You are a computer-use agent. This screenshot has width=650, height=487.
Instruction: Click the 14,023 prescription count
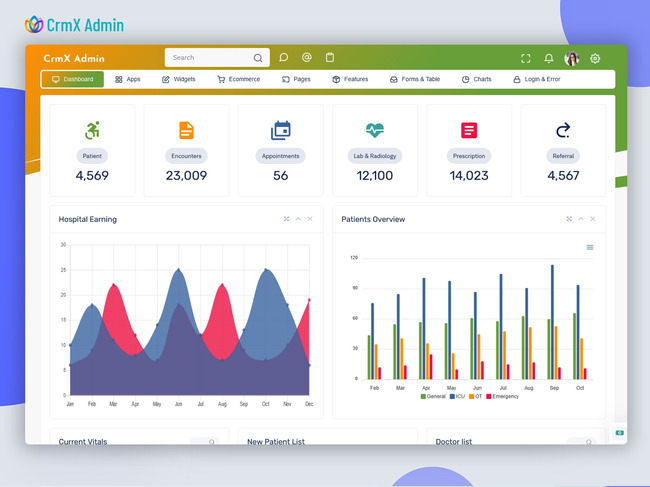tap(469, 176)
